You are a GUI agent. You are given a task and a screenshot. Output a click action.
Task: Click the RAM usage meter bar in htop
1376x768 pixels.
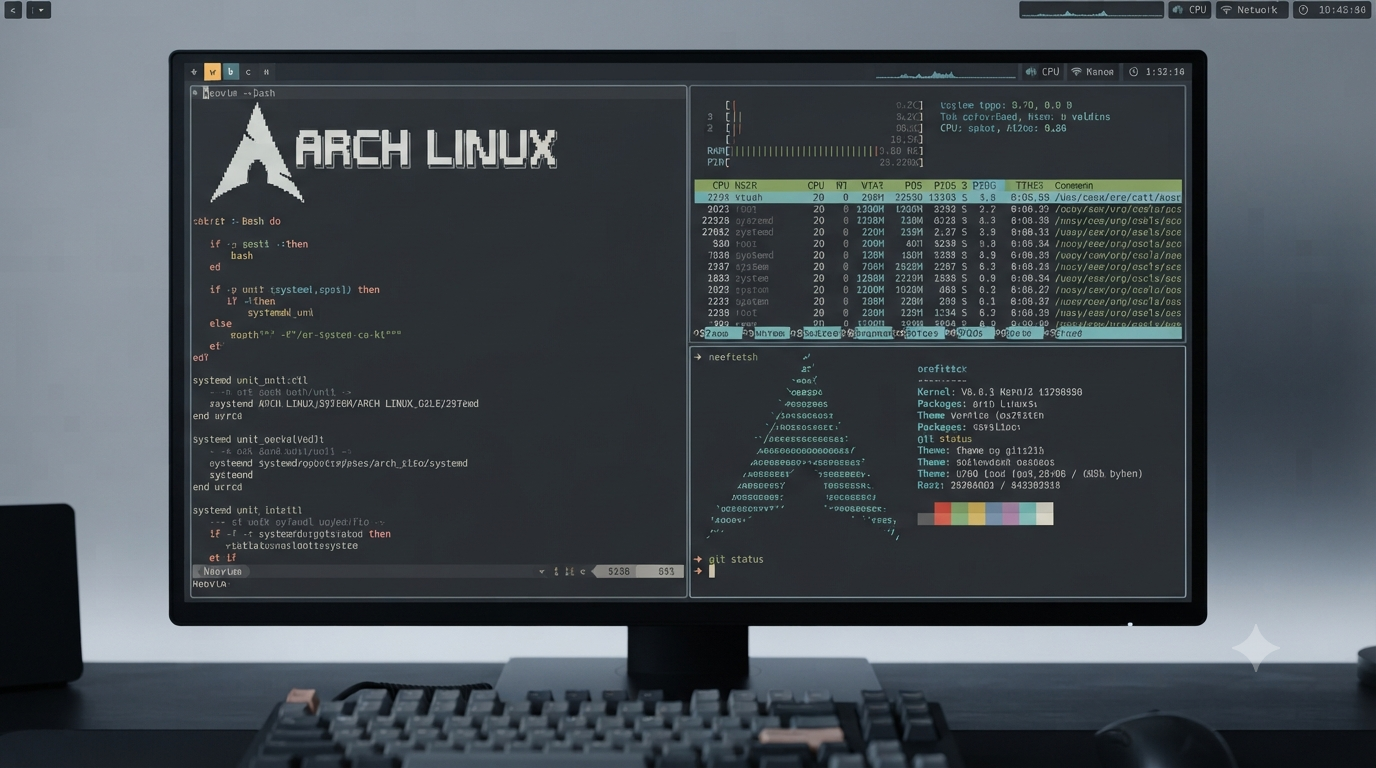coord(817,151)
